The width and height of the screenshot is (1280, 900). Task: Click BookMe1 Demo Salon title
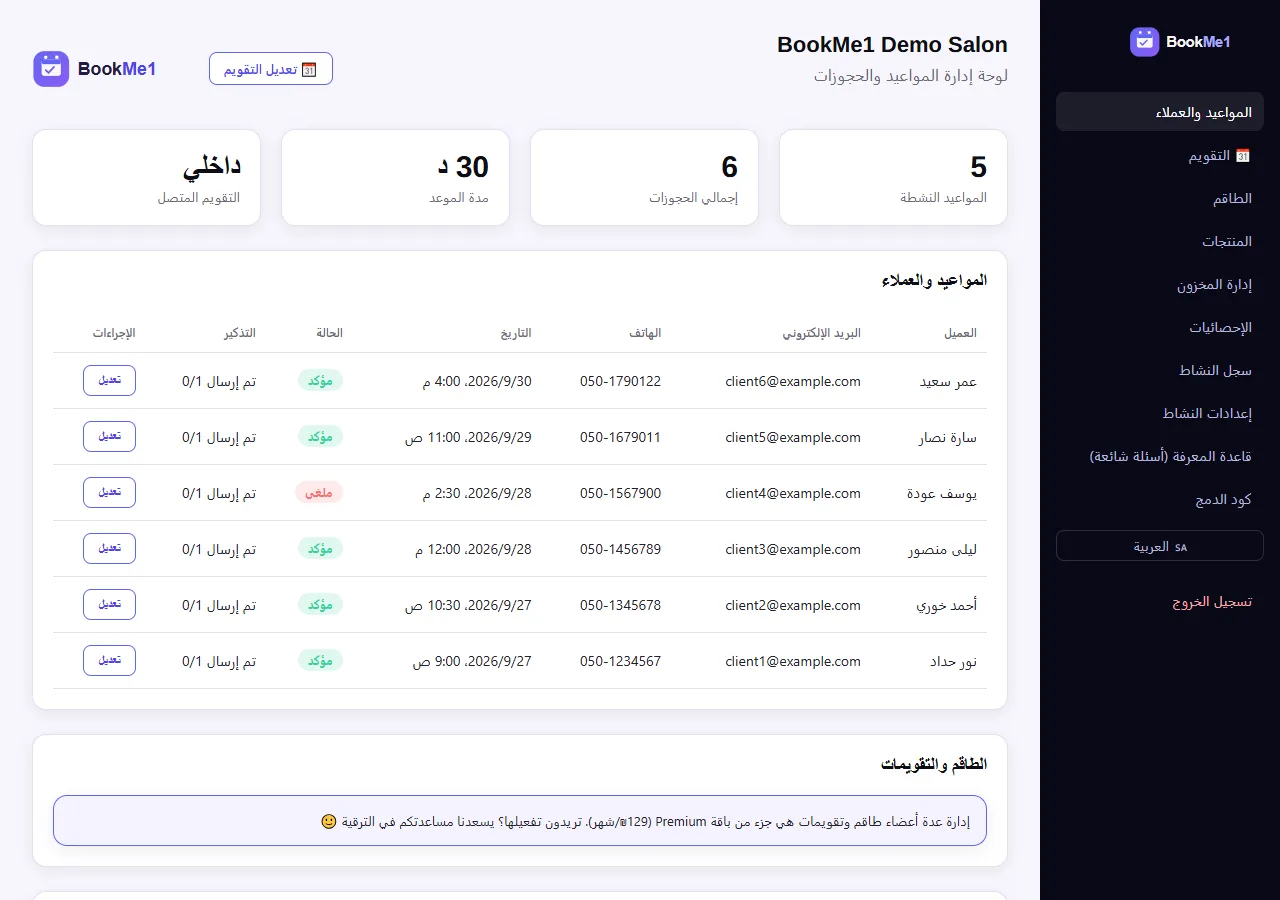coord(892,45)
